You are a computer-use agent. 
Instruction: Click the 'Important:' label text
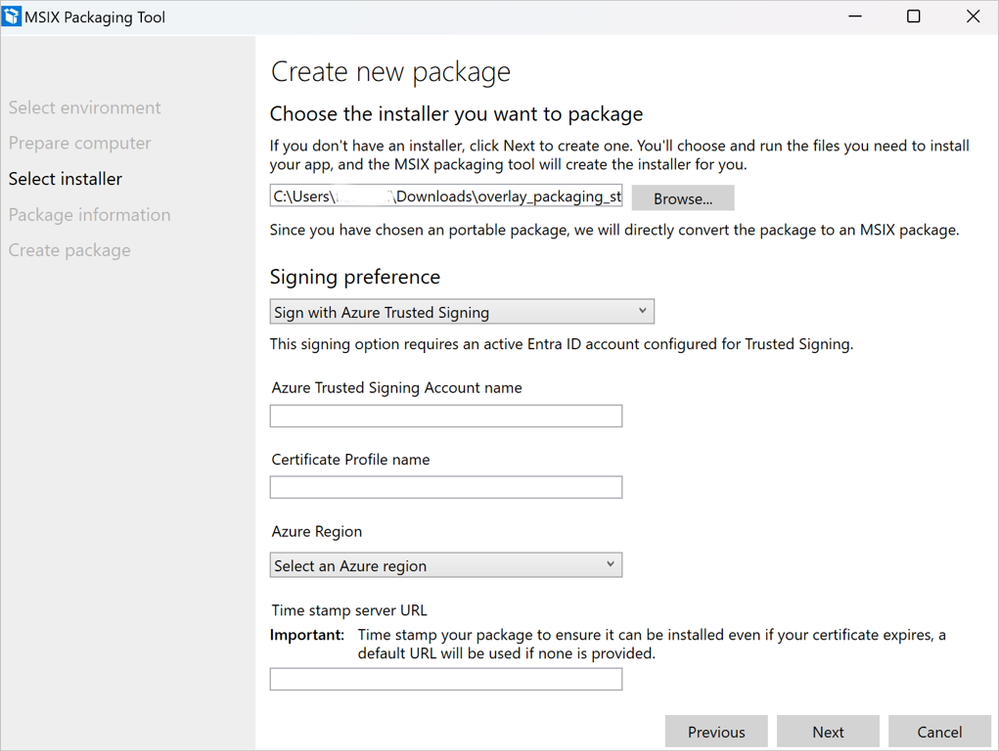(x=307, y=635)
